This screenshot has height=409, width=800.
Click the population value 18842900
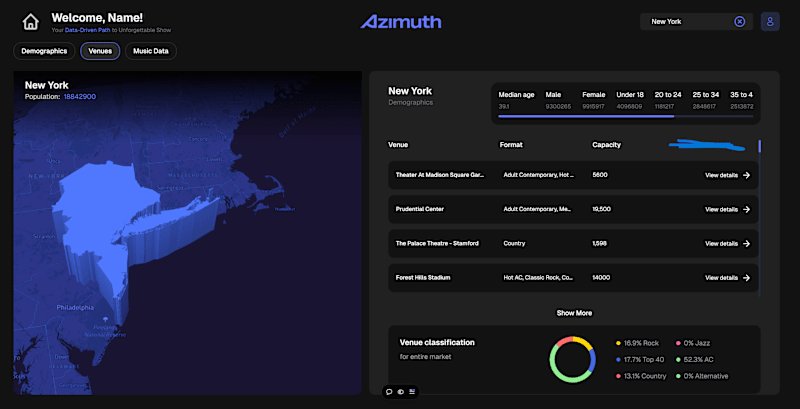coord(80,96)
